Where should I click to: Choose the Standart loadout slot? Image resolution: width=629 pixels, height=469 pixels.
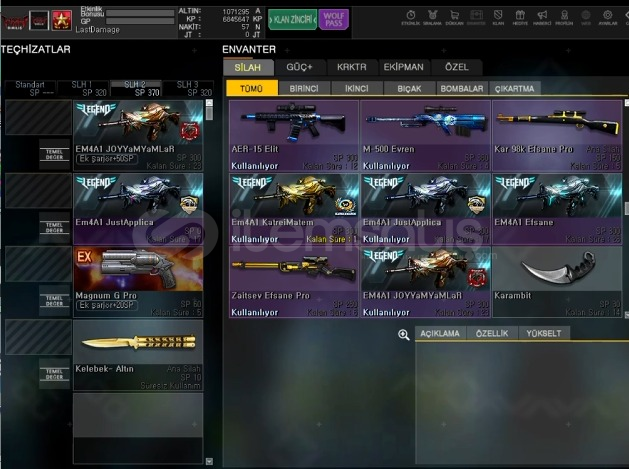pyautogui.click(x=30, y=89)
